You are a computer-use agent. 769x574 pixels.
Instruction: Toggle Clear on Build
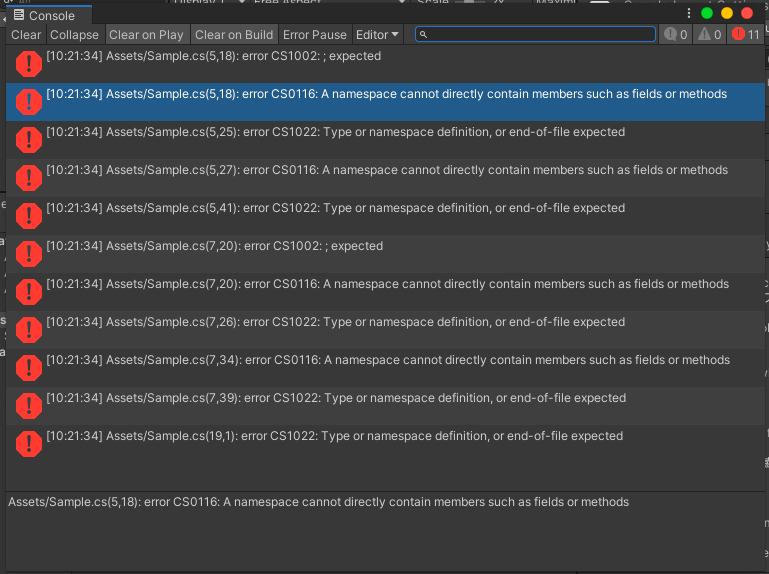[x=234, y=35]
